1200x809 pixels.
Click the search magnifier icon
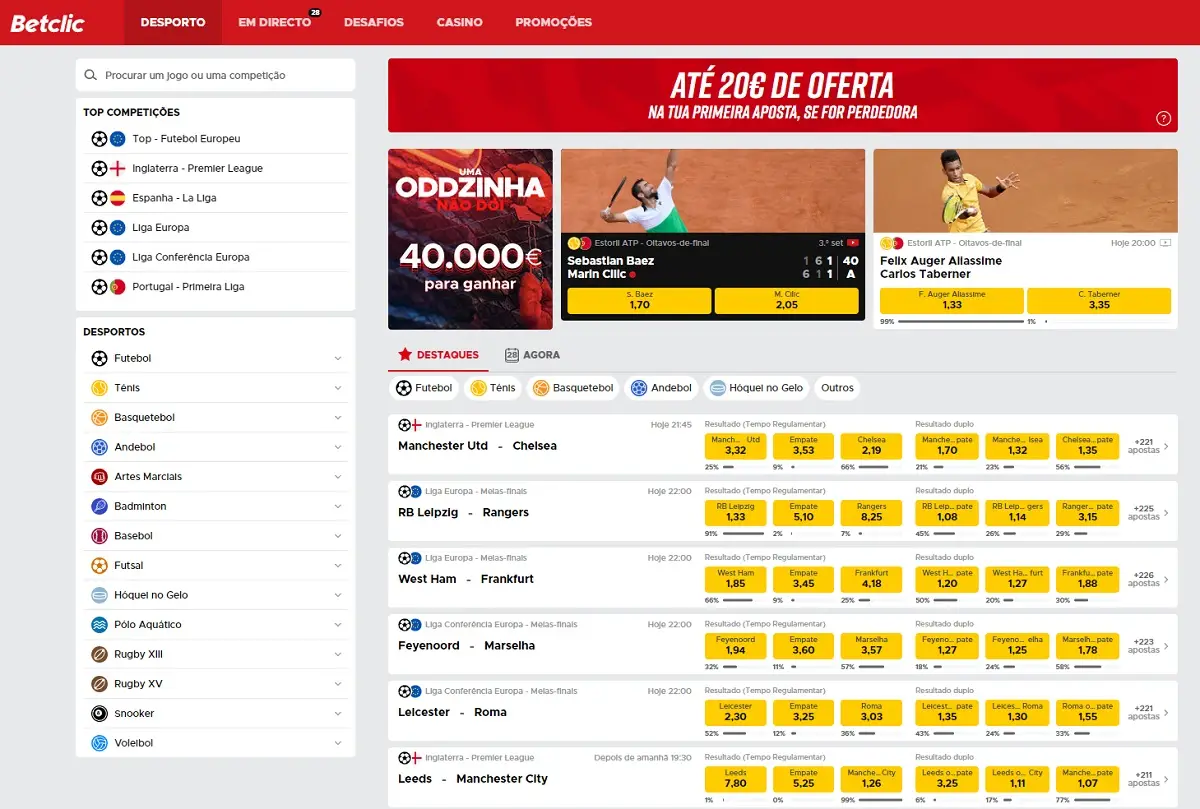(91, 75)
